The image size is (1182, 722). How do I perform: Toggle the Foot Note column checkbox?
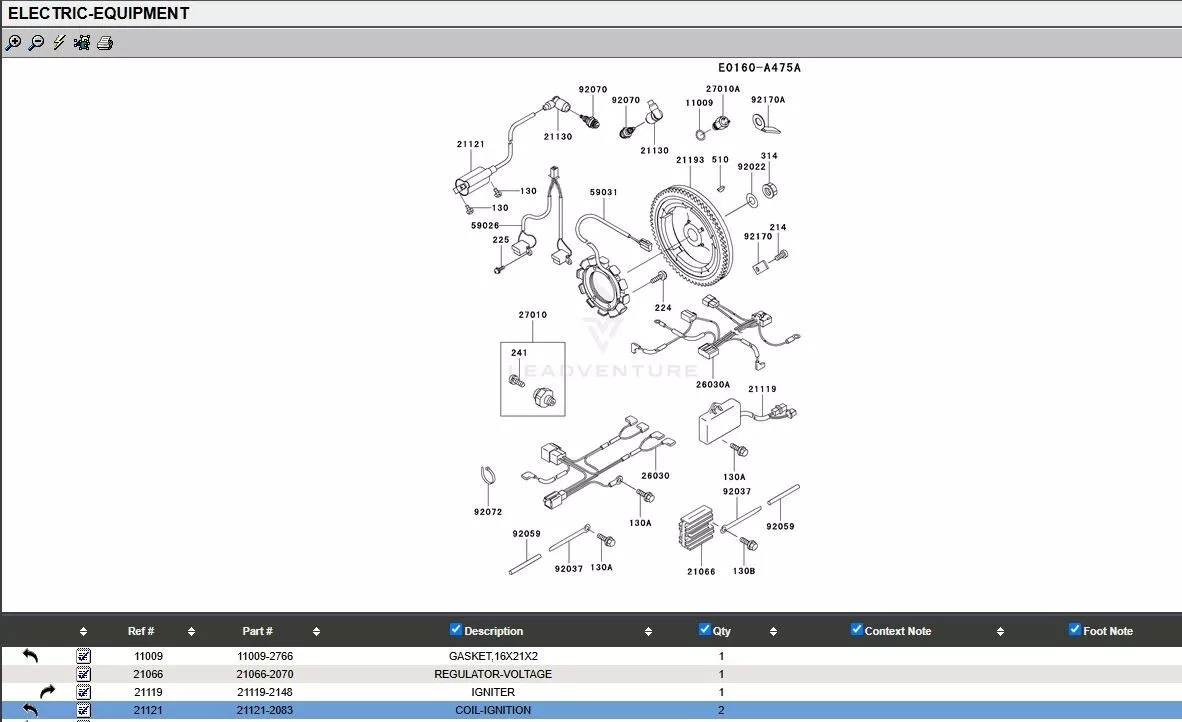coord(1075,630)
